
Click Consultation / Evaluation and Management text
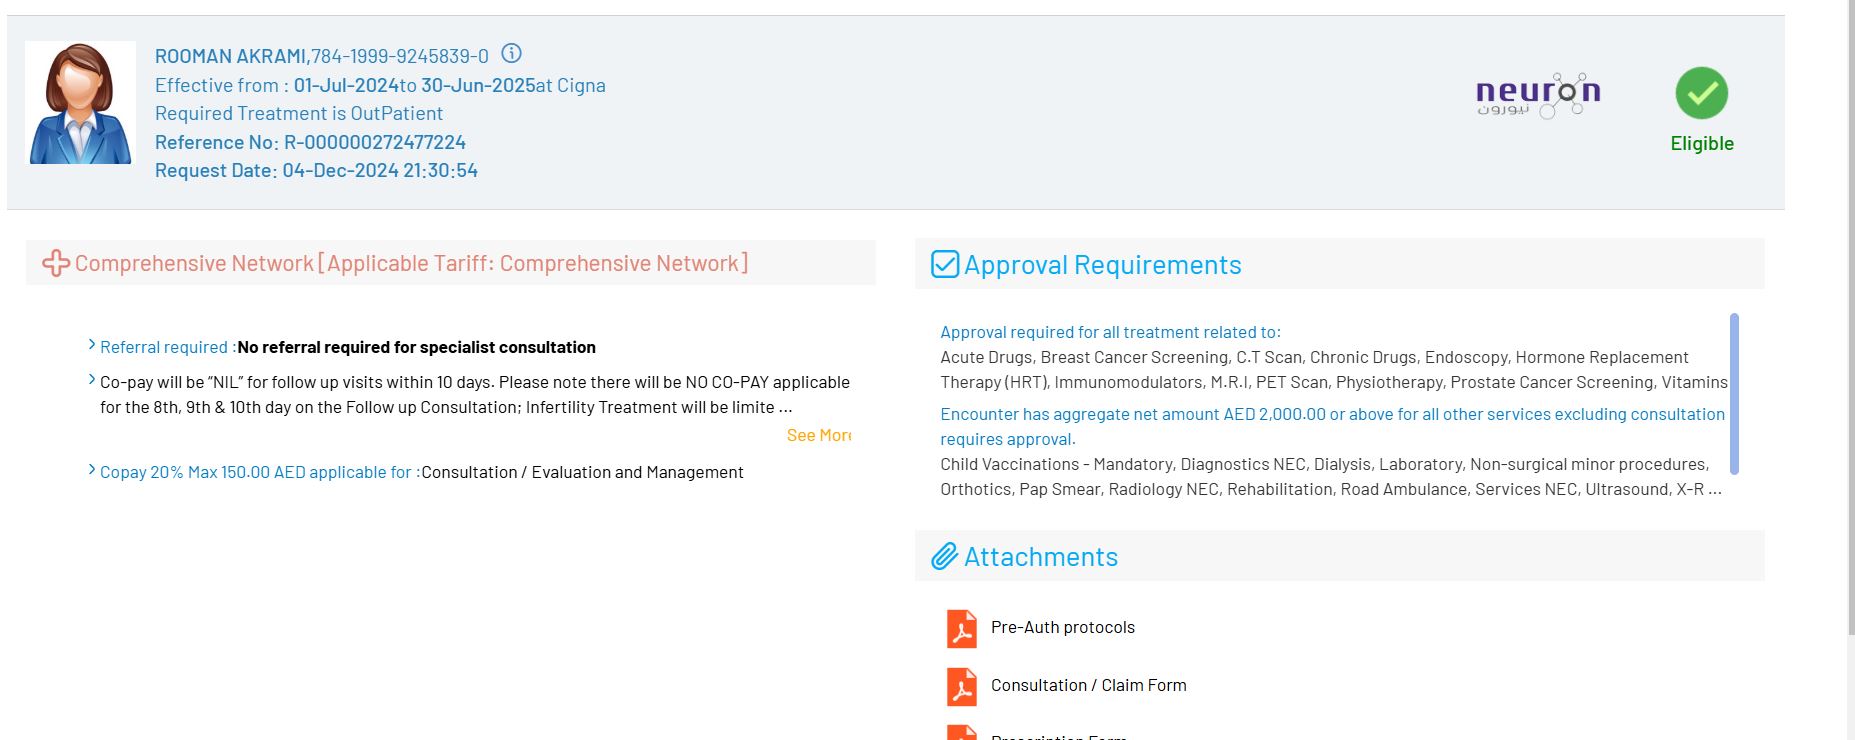point(582,472)
